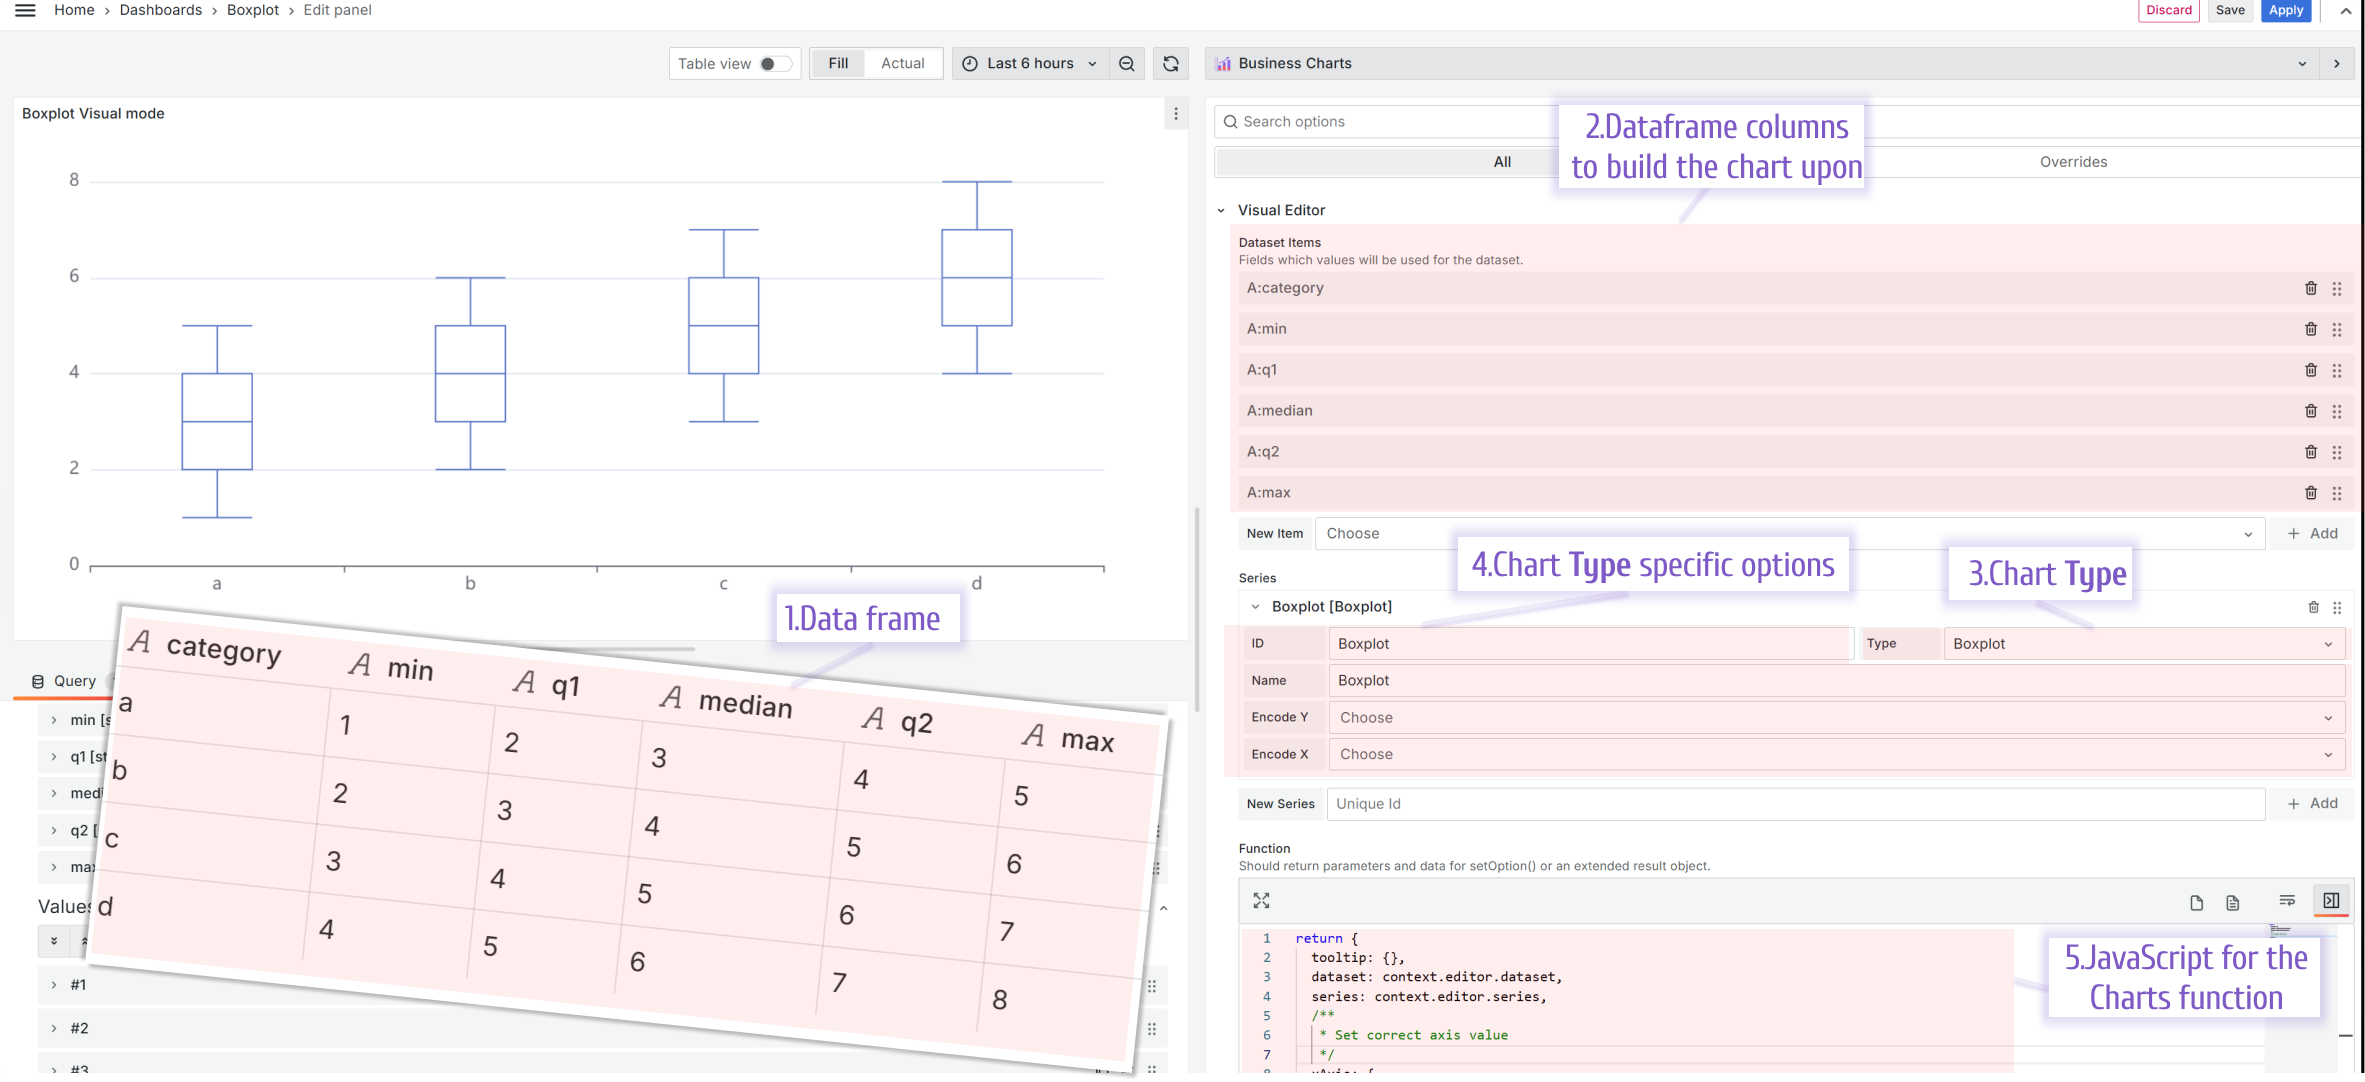Add a new dataset item
This screenshot has width=2365, height=1082.
pyautogui.click(x=2311, y=533)
